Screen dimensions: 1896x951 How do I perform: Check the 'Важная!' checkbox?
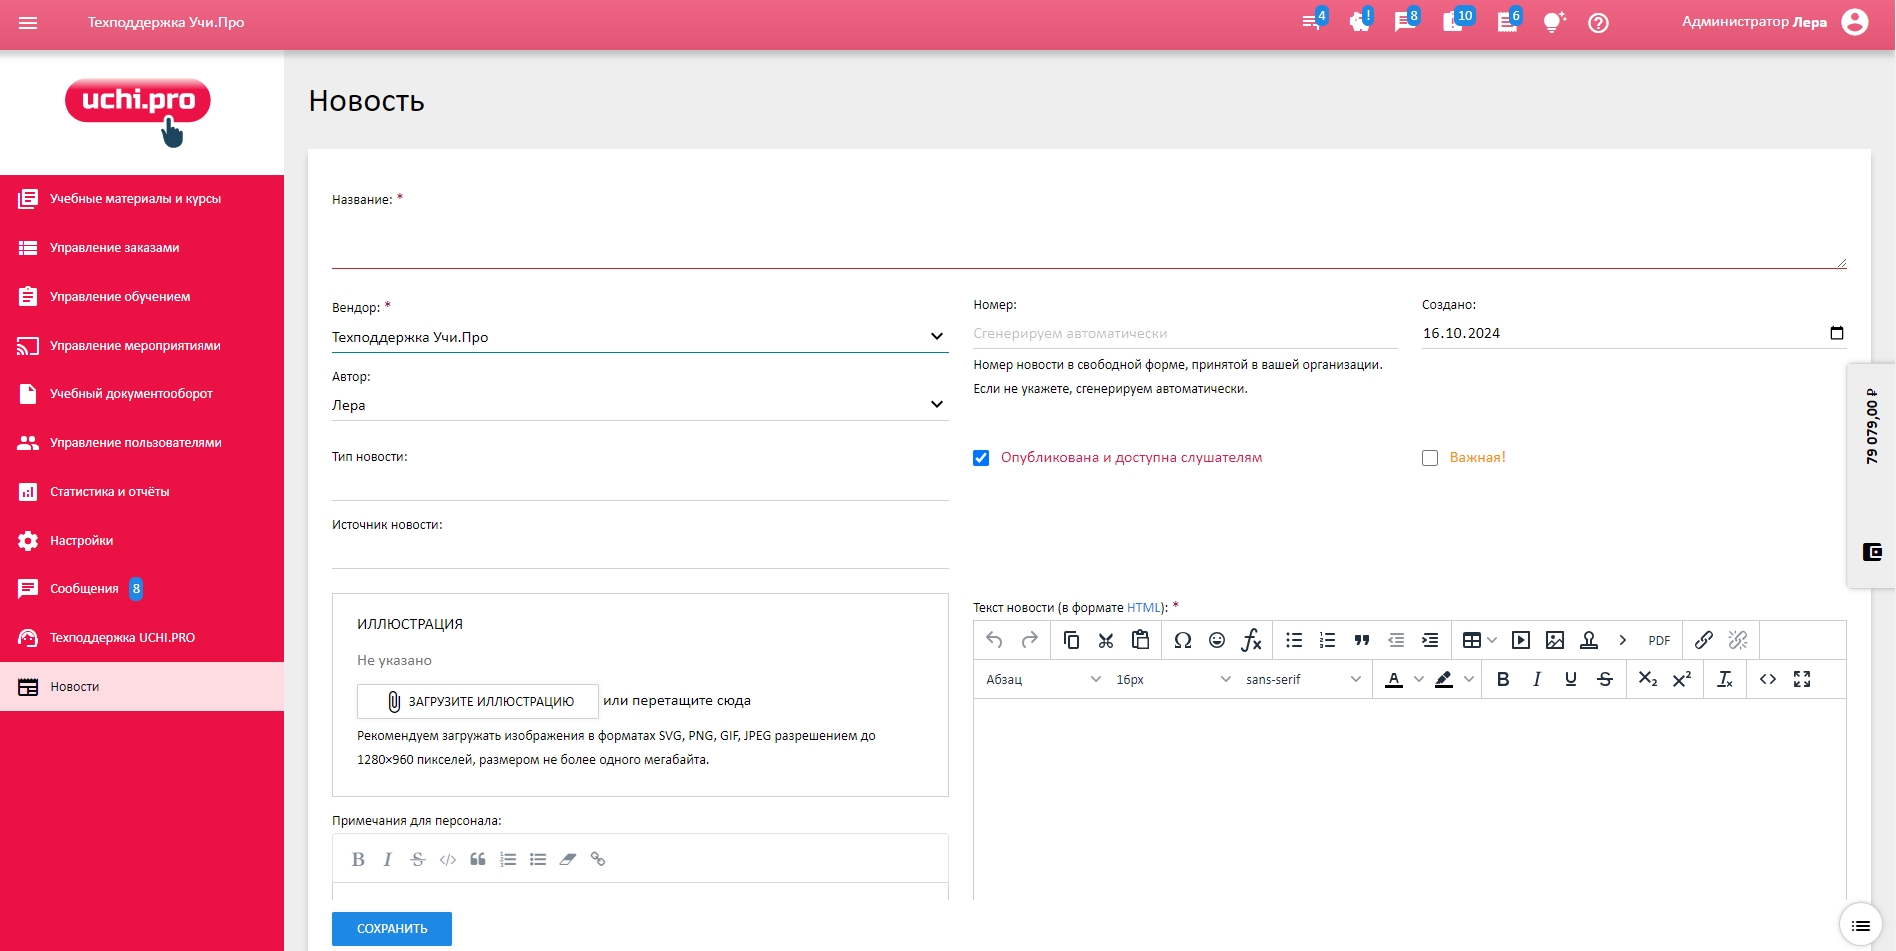click(x=1430, y=458)
